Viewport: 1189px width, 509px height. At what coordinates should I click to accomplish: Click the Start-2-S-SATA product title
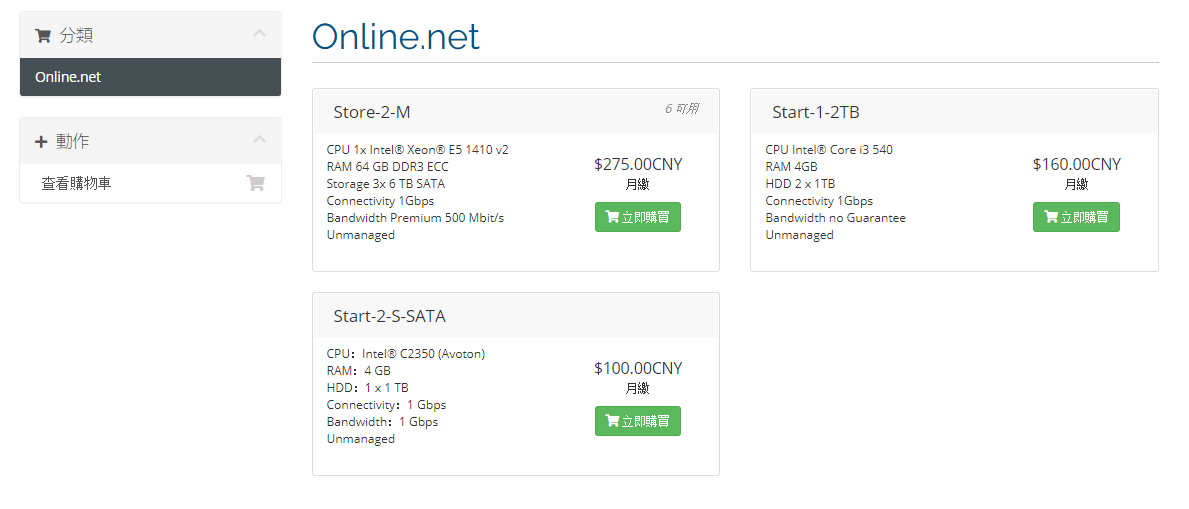click(x=390, y=316)
